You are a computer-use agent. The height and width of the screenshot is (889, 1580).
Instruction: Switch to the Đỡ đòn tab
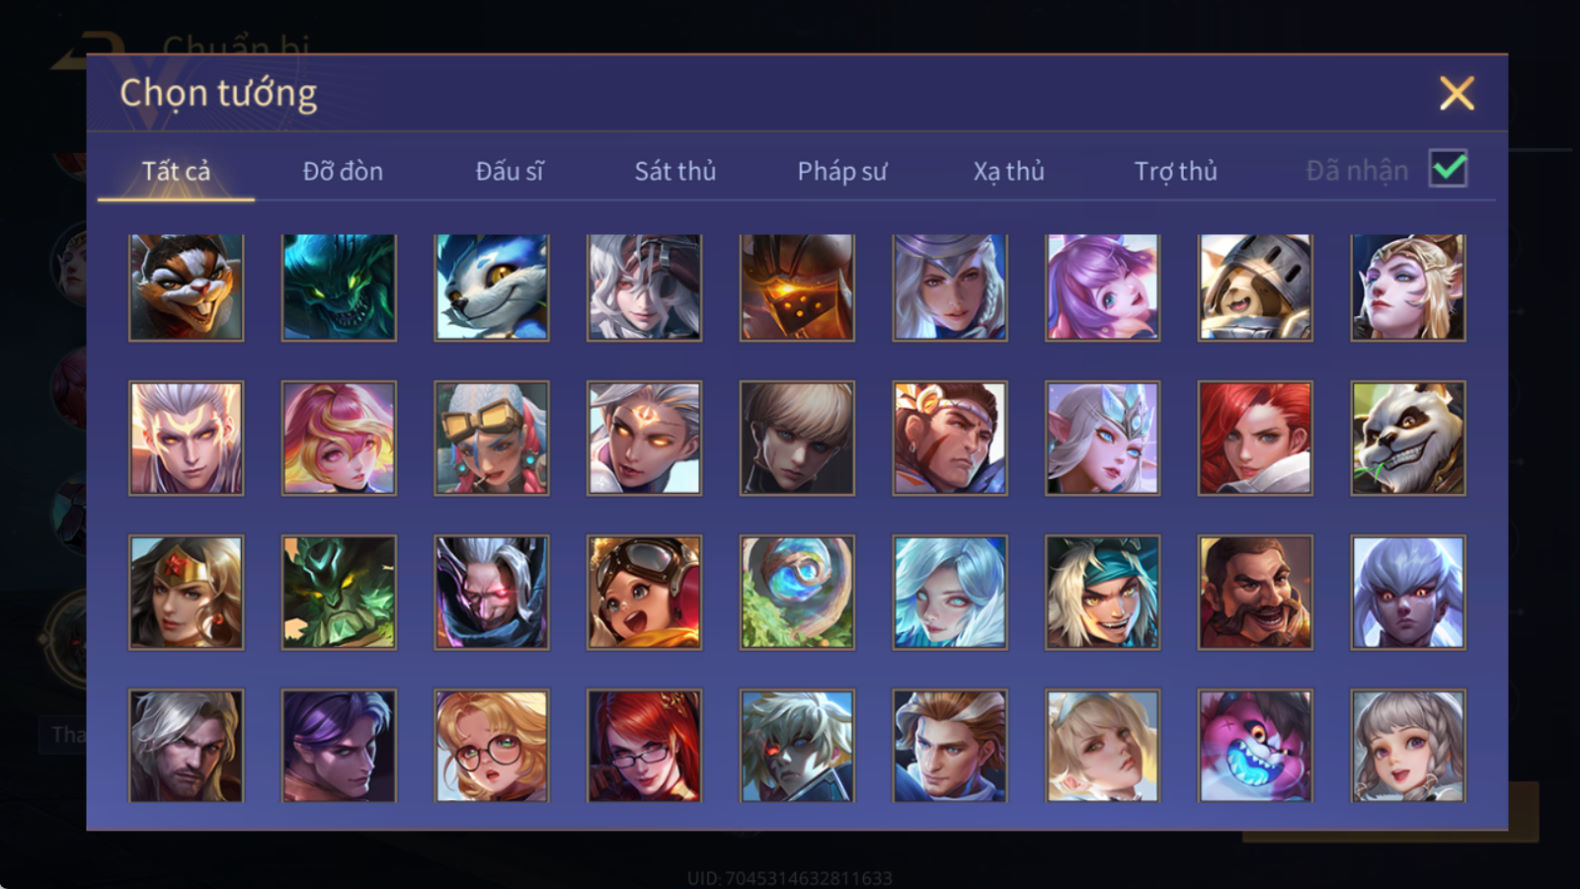point(343,171)
